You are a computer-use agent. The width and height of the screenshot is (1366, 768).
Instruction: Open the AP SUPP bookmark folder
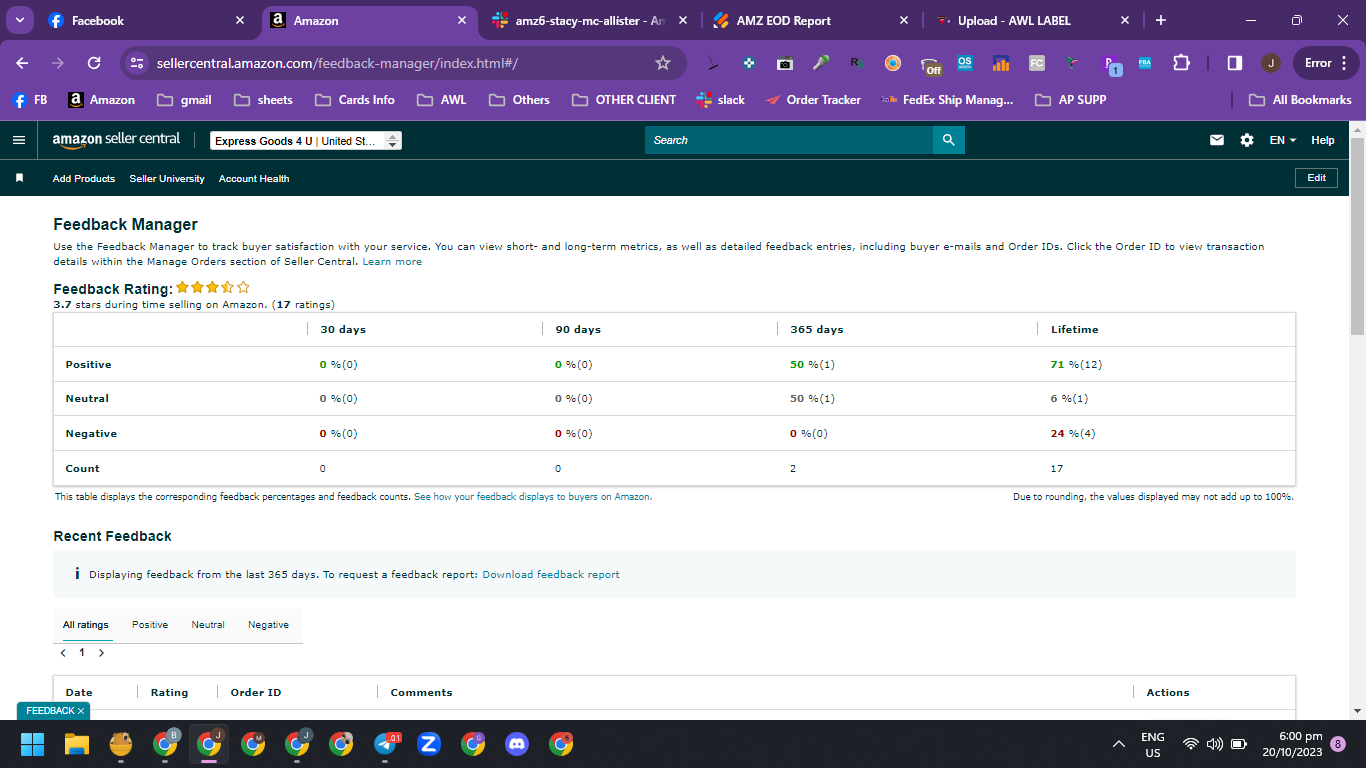coord(1071,100)
